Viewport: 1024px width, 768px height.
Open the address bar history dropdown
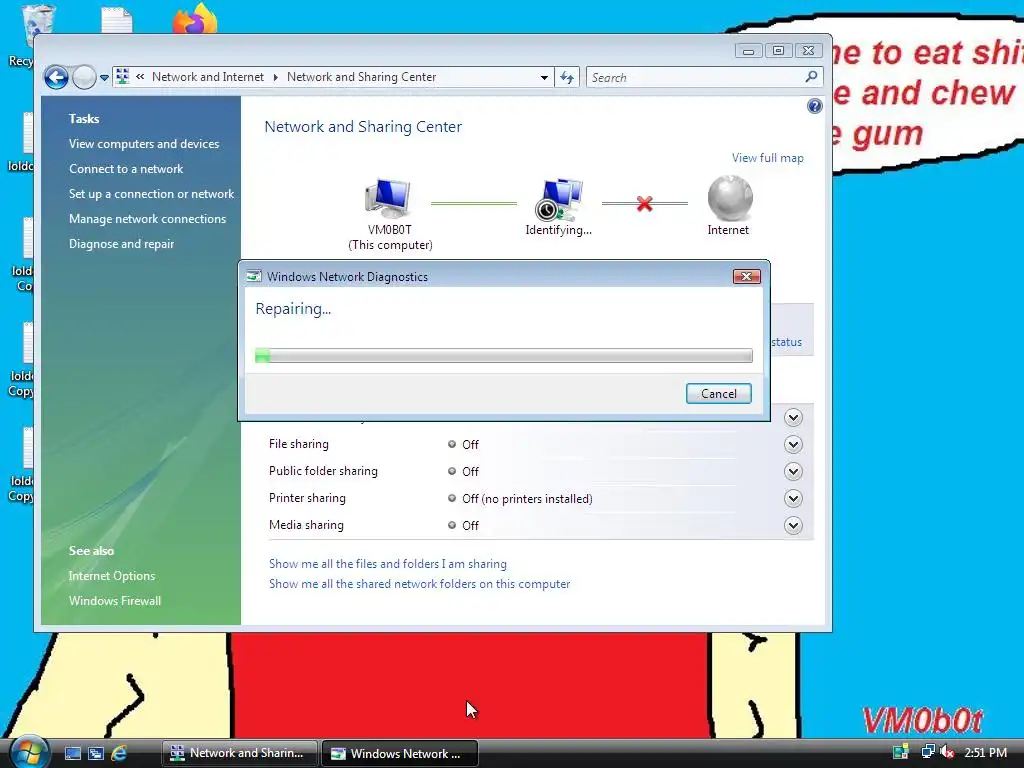pos(544,78)
